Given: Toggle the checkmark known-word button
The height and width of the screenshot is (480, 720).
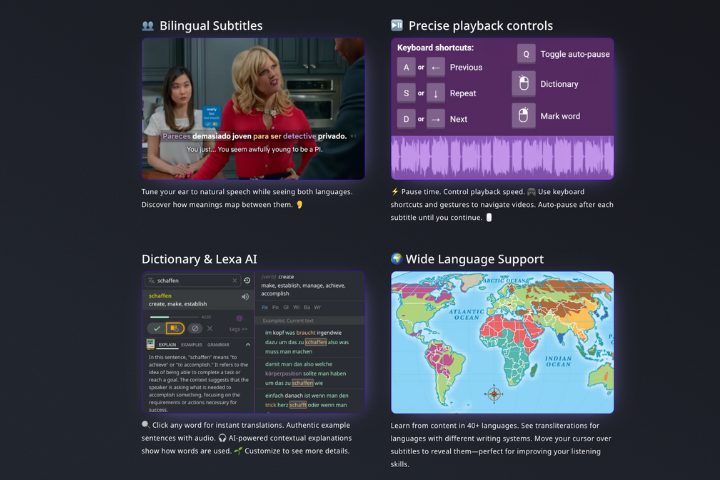Looking at the screenshot, I should click(155, 328).
